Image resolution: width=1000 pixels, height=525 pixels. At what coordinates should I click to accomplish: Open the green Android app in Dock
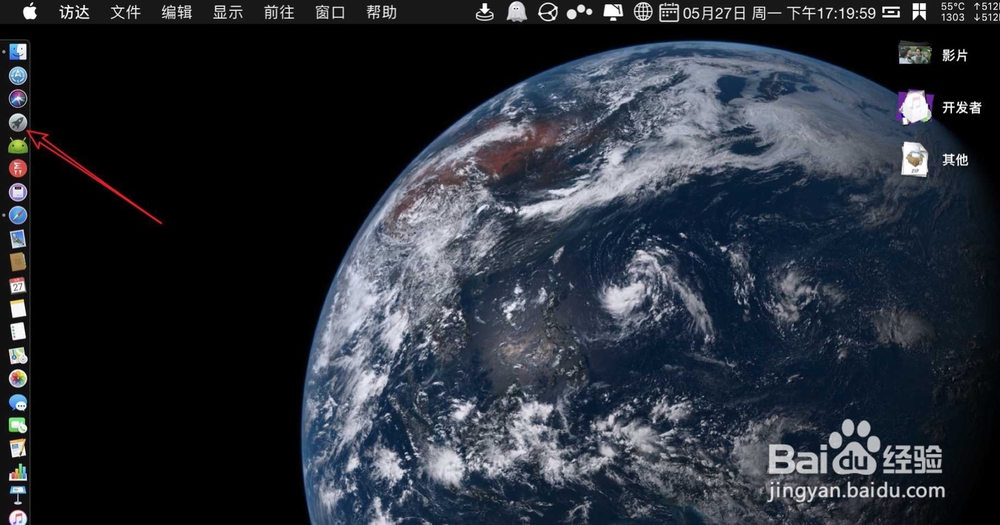18,145
